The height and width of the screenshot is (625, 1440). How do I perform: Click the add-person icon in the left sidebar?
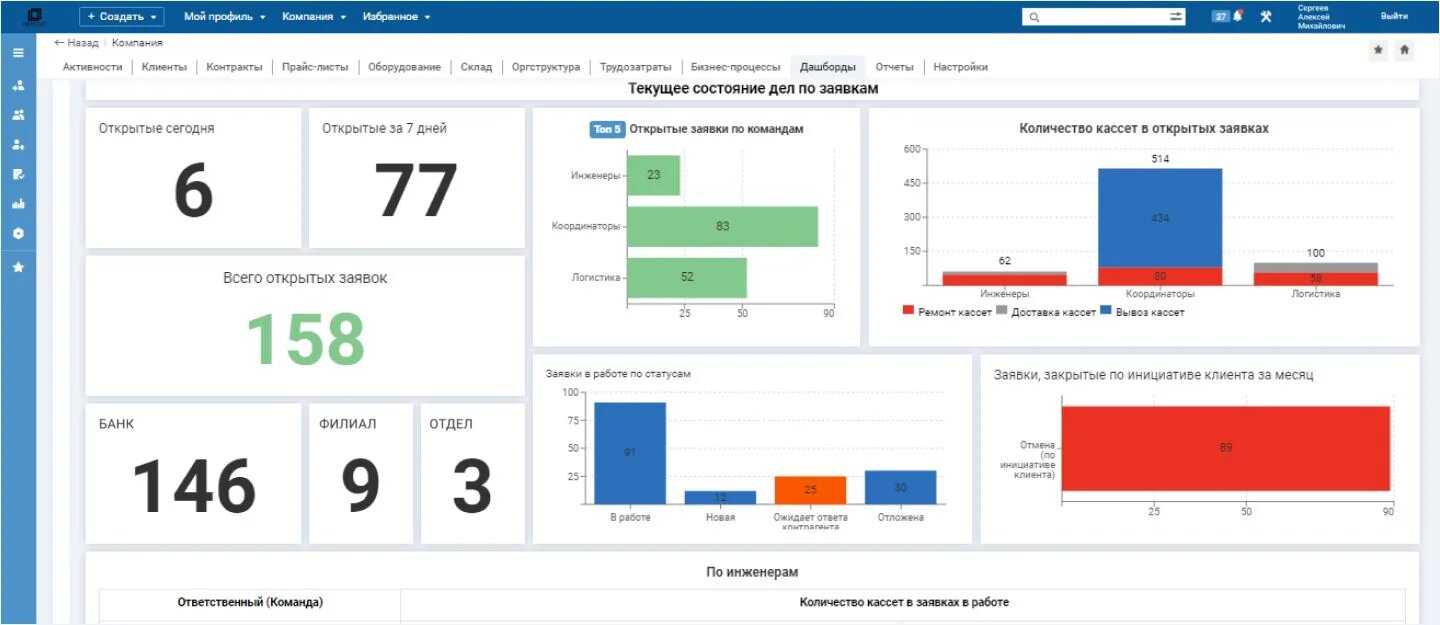click(18, 86)
